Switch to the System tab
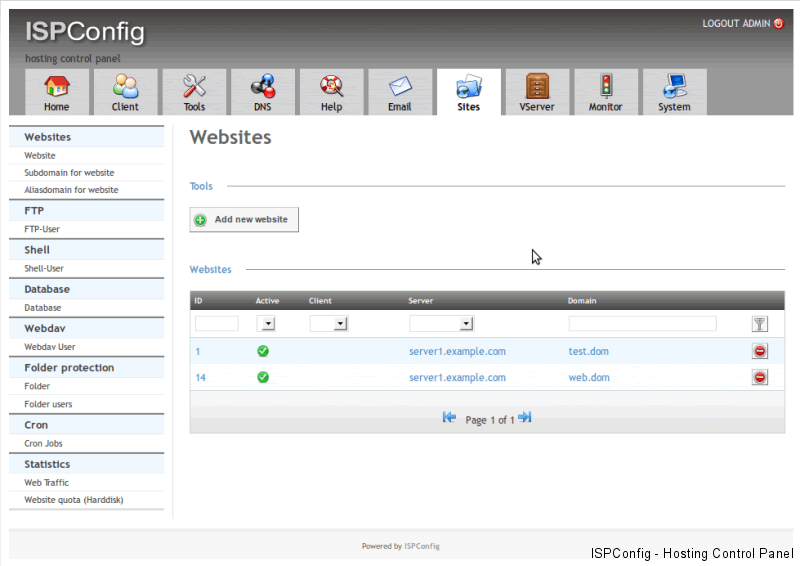 tap(674, 93)
